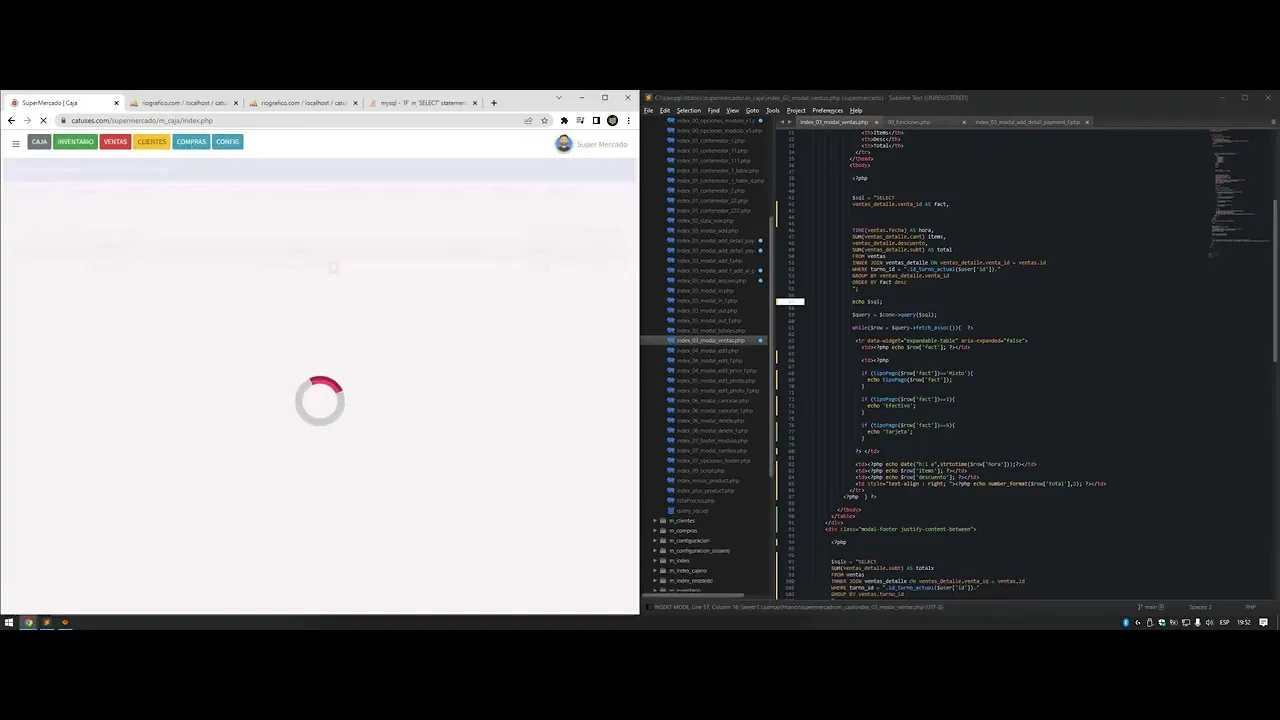Open index_03_modal_arqueo.php in the sidebar

click(x=711, y=280)
